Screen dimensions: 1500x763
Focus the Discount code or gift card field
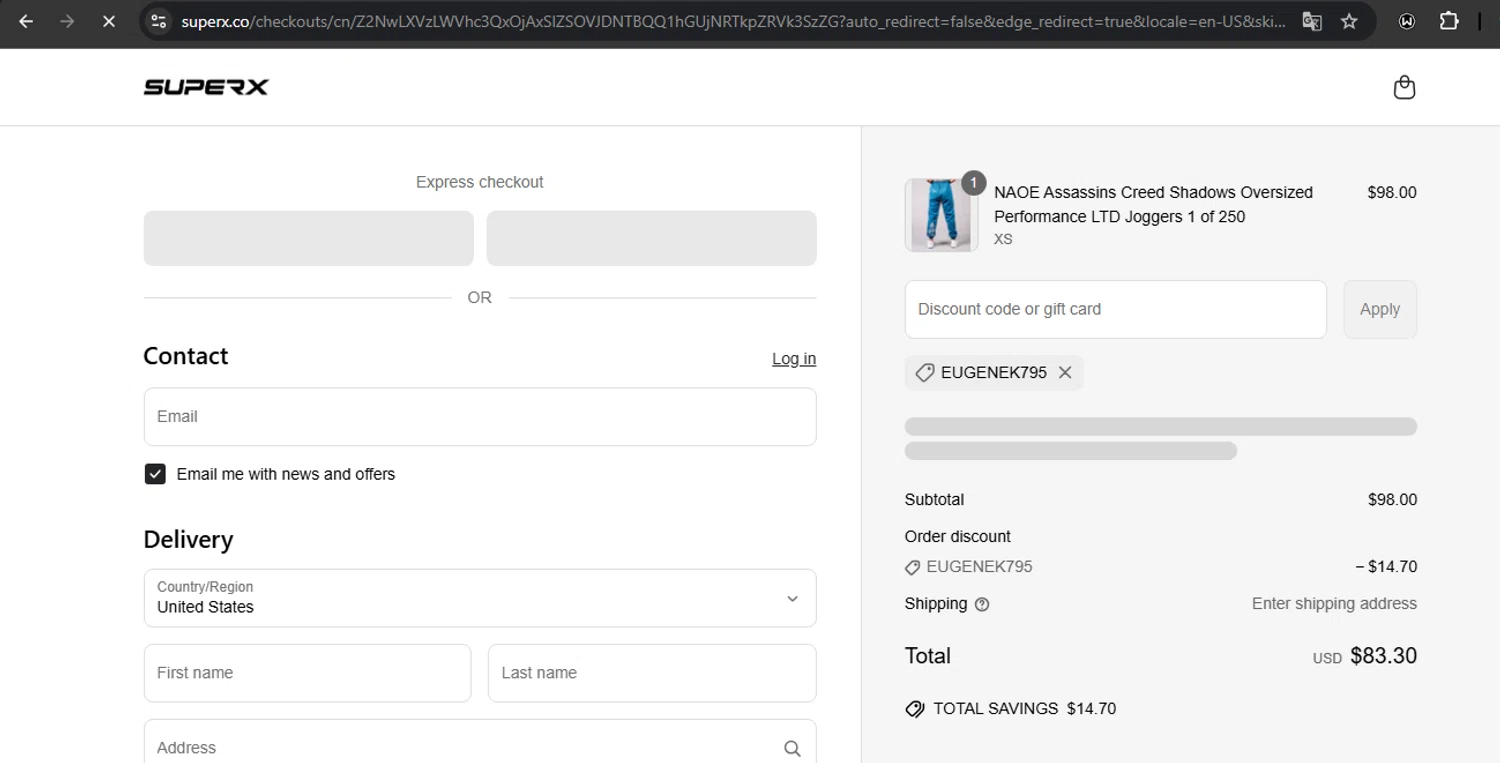(1116, 309)
